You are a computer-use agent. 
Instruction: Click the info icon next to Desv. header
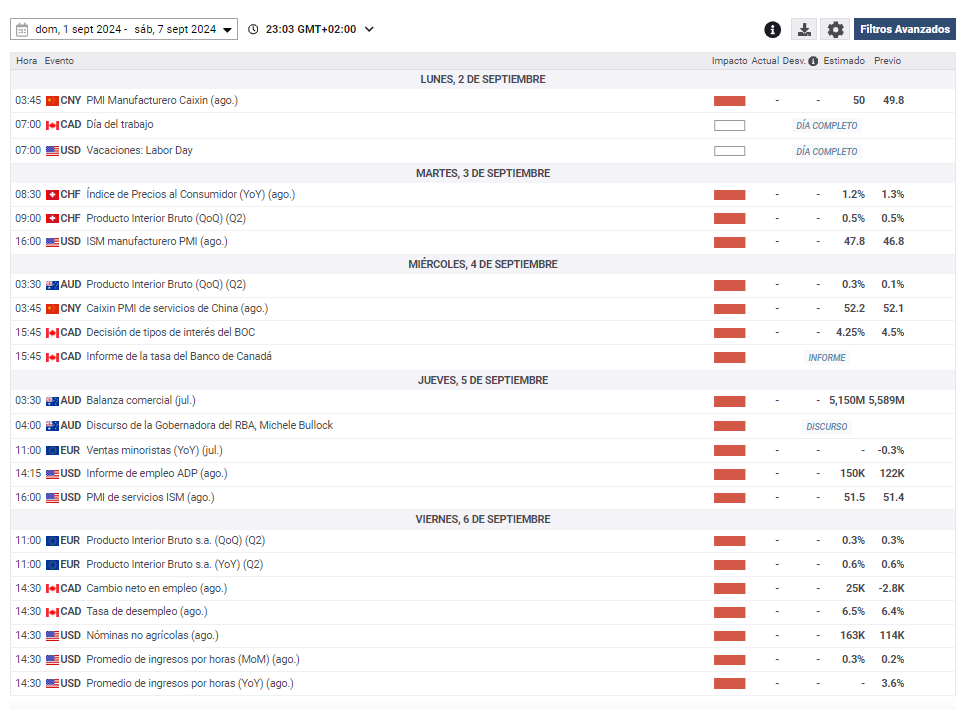click(813, 61)
